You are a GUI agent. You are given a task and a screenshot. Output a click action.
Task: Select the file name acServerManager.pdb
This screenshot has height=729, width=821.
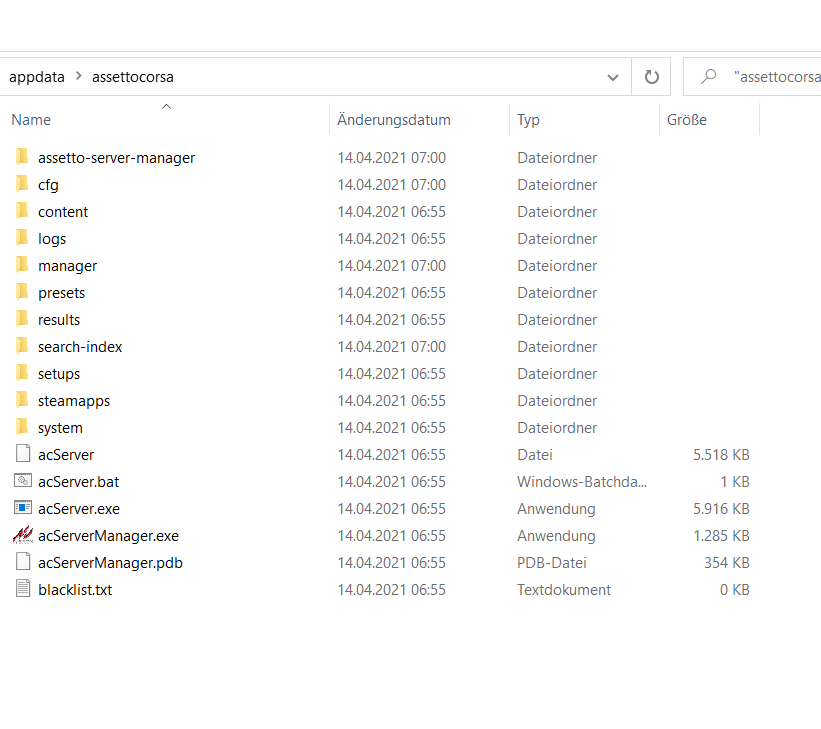[110, 563]
